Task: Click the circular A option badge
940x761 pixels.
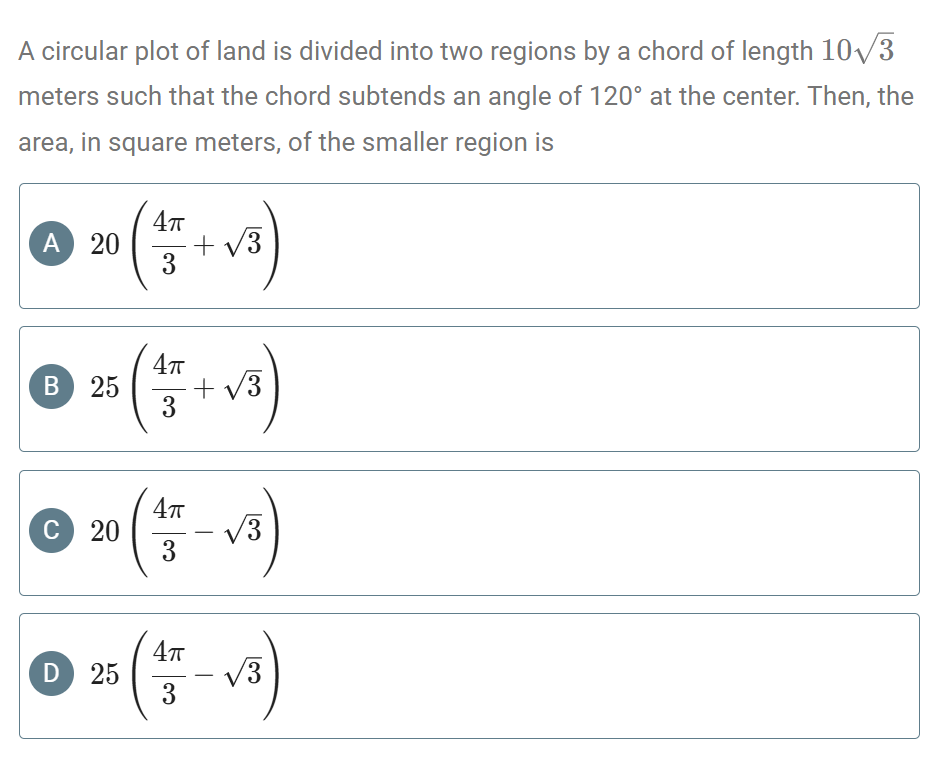Action: click(50, 244)
